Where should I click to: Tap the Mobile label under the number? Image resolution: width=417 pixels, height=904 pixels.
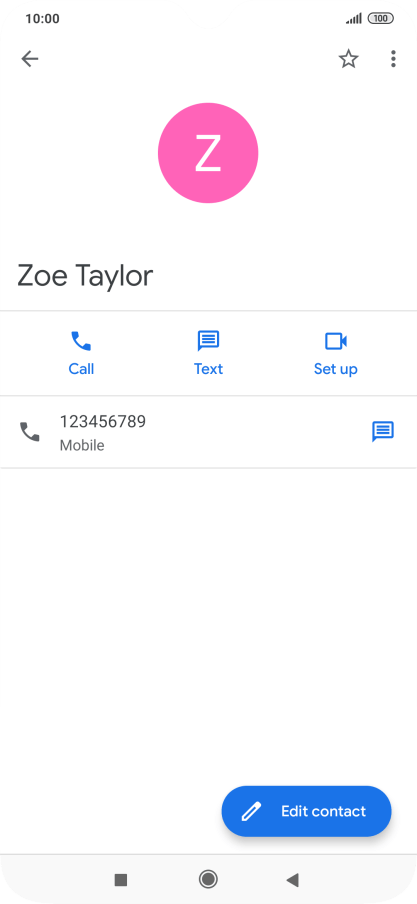pos(82,446)
